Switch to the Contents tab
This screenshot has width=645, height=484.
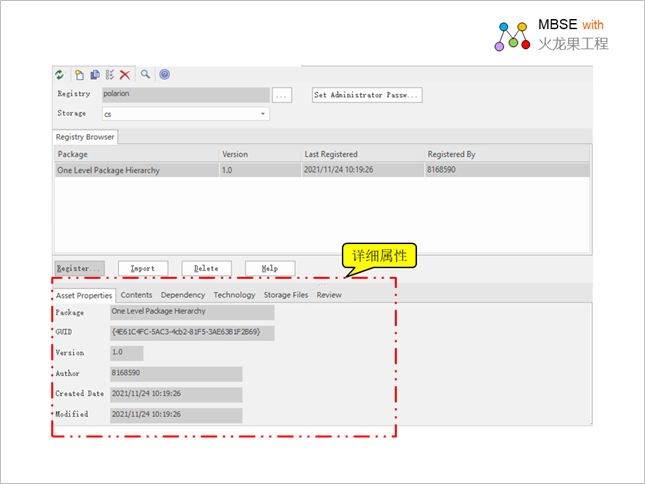(x=136, y=295)
